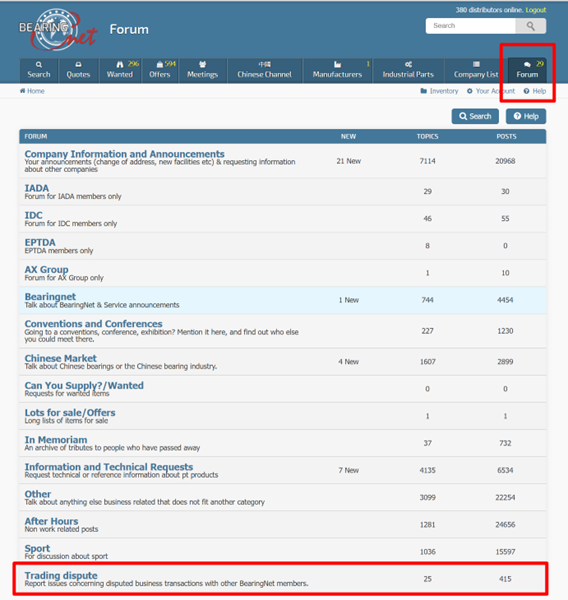This screenshot has height=600, width=568.
Task: Open the IADA forum
Action: point(37,188)
